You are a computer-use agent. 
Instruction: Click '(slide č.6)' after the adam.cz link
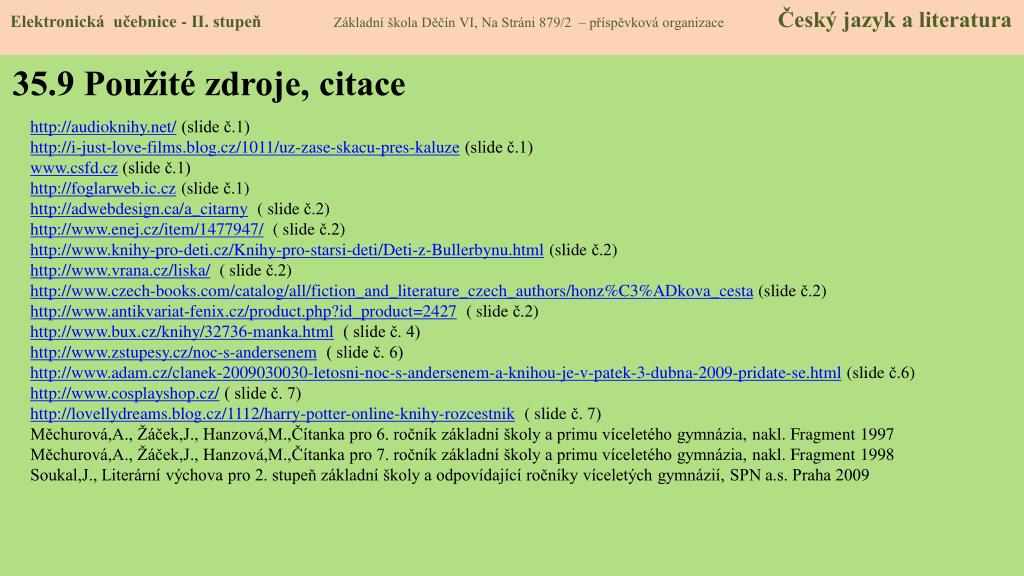[x=880, y=373]
